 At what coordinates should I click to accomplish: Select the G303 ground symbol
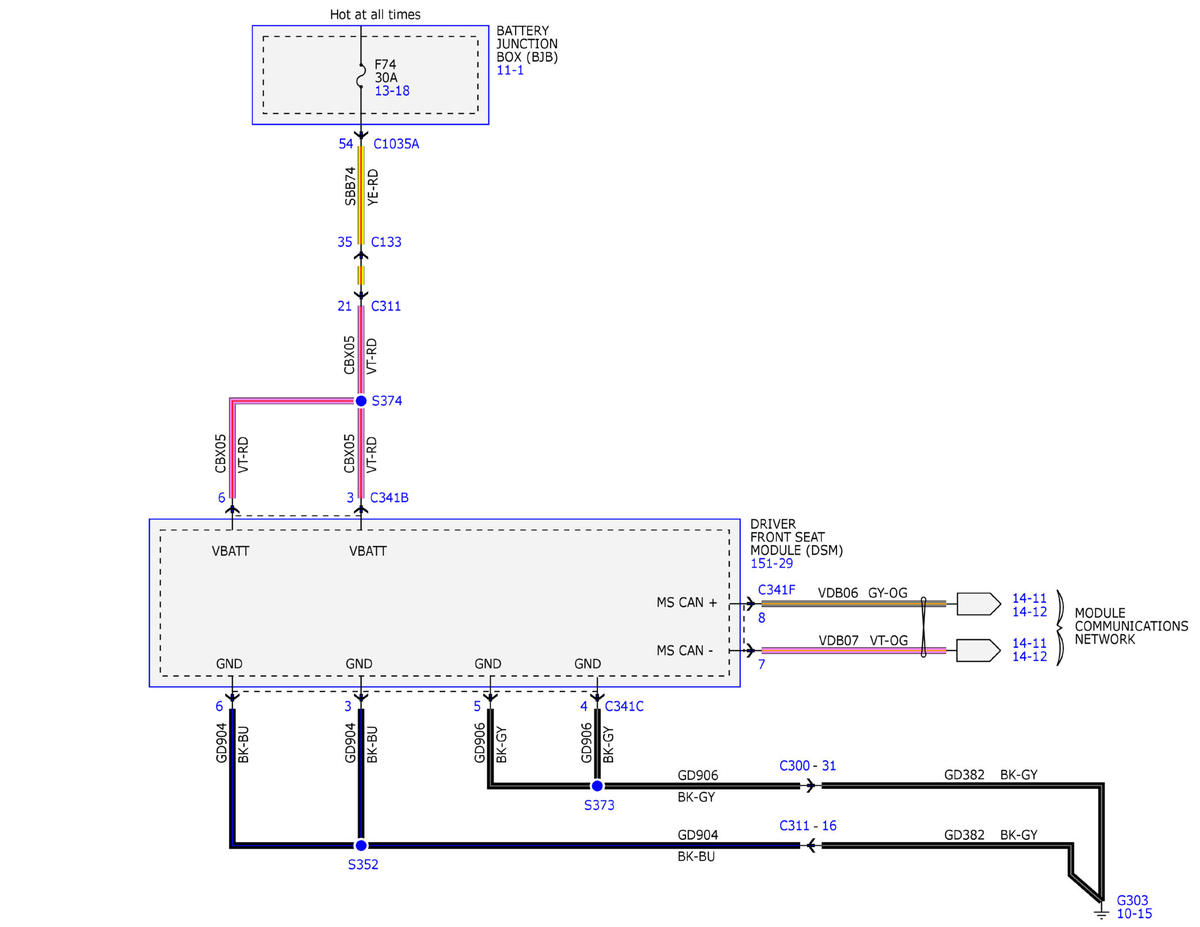(x=1101, y=911)
